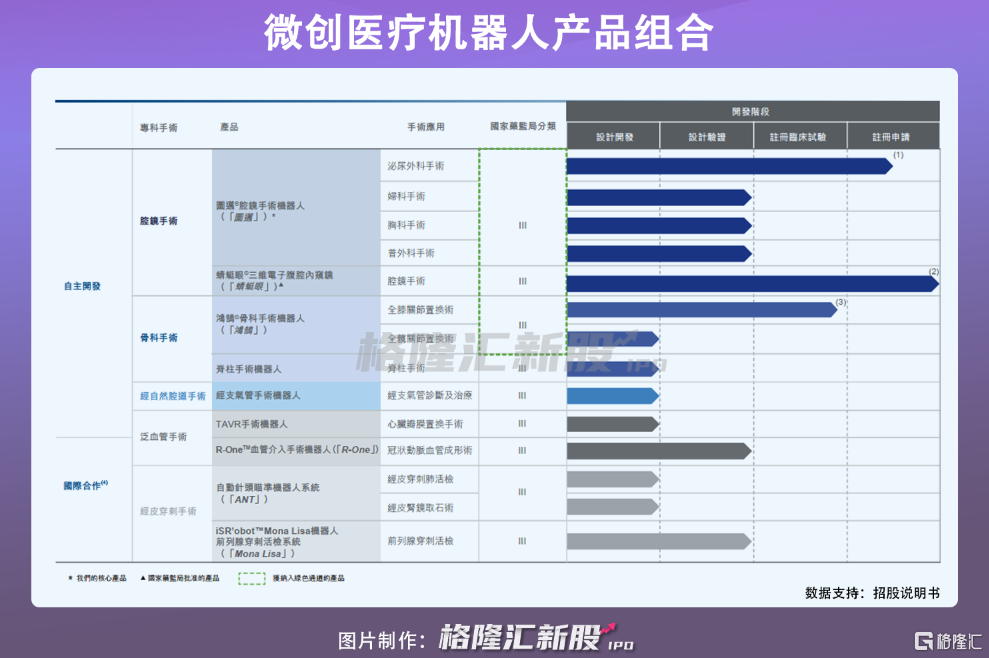Image resolution: width=989 pixels, height=658 pixels.
Task: Click the triangle legend marker for 國家藥監局批准的產品
Action: coord(143,578)
